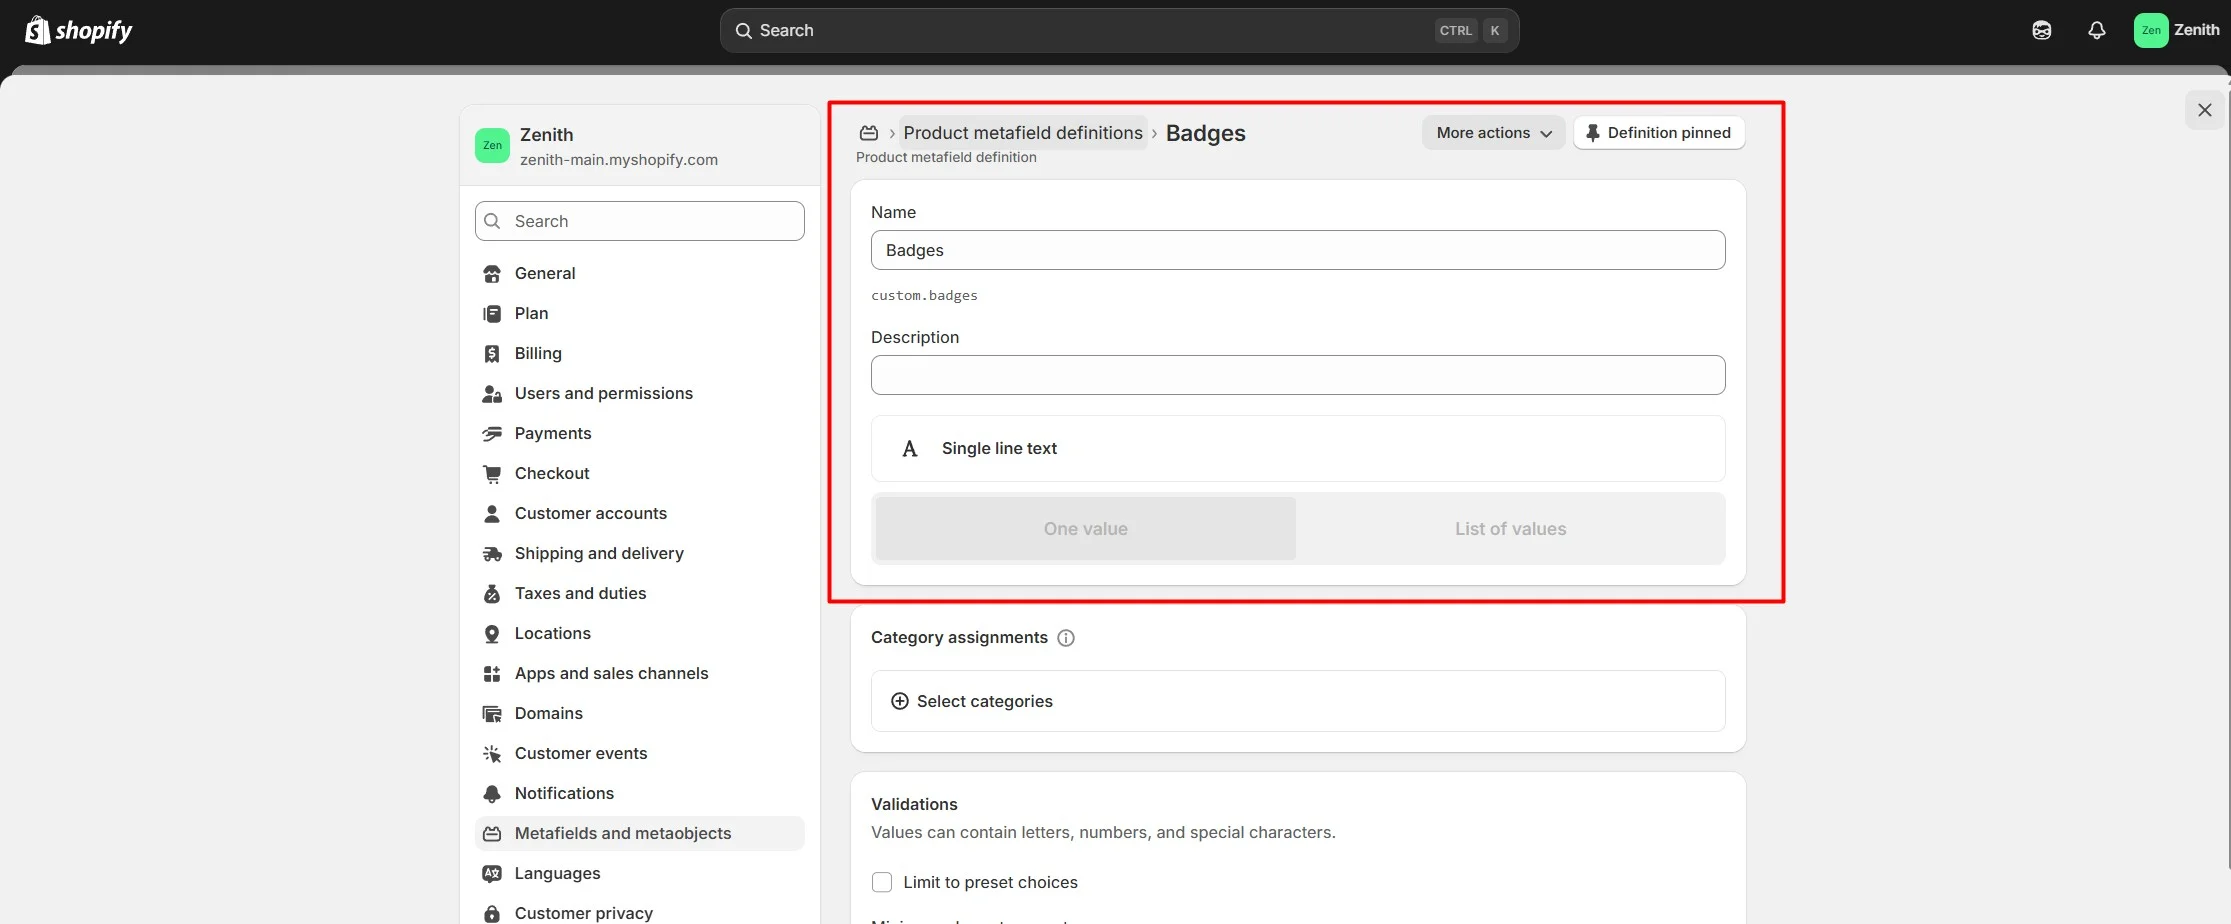Select the One value option
Image resolution: width=2231 pixels, height=924 pixels.
[x=1085, y=529]
